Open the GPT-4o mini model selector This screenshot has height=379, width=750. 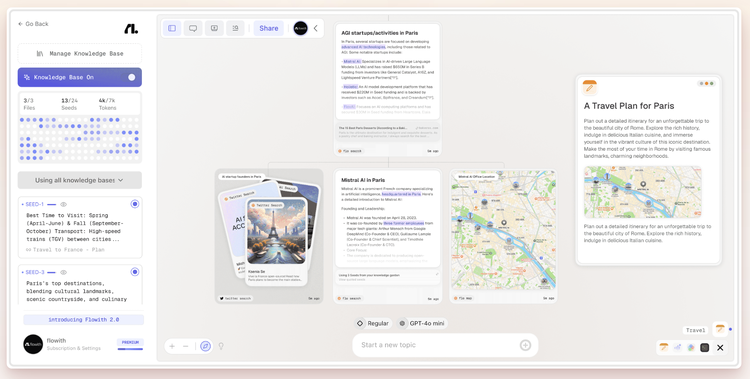pos(422,323)
